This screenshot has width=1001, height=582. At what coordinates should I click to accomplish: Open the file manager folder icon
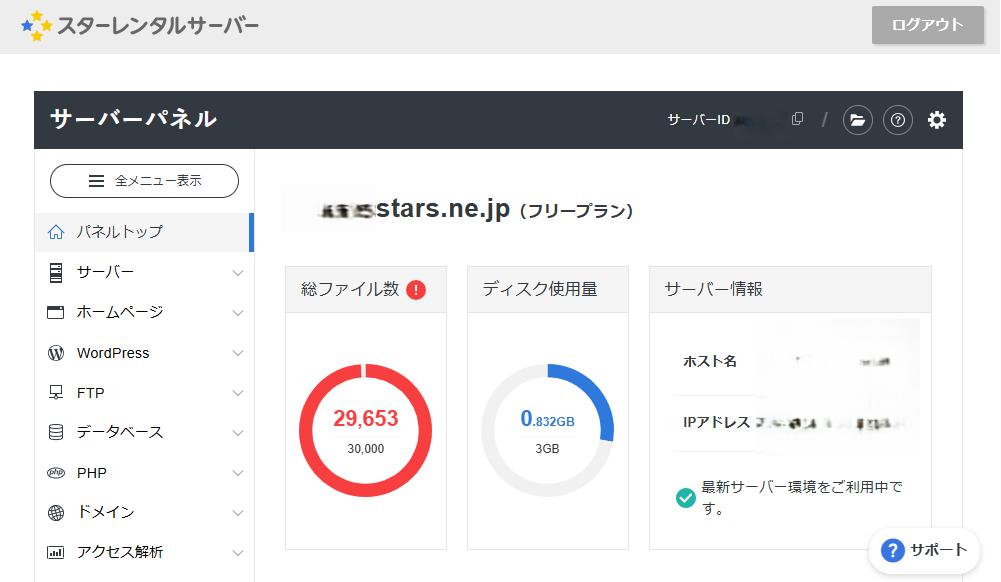pyautogui.click(x=857, y=120)
